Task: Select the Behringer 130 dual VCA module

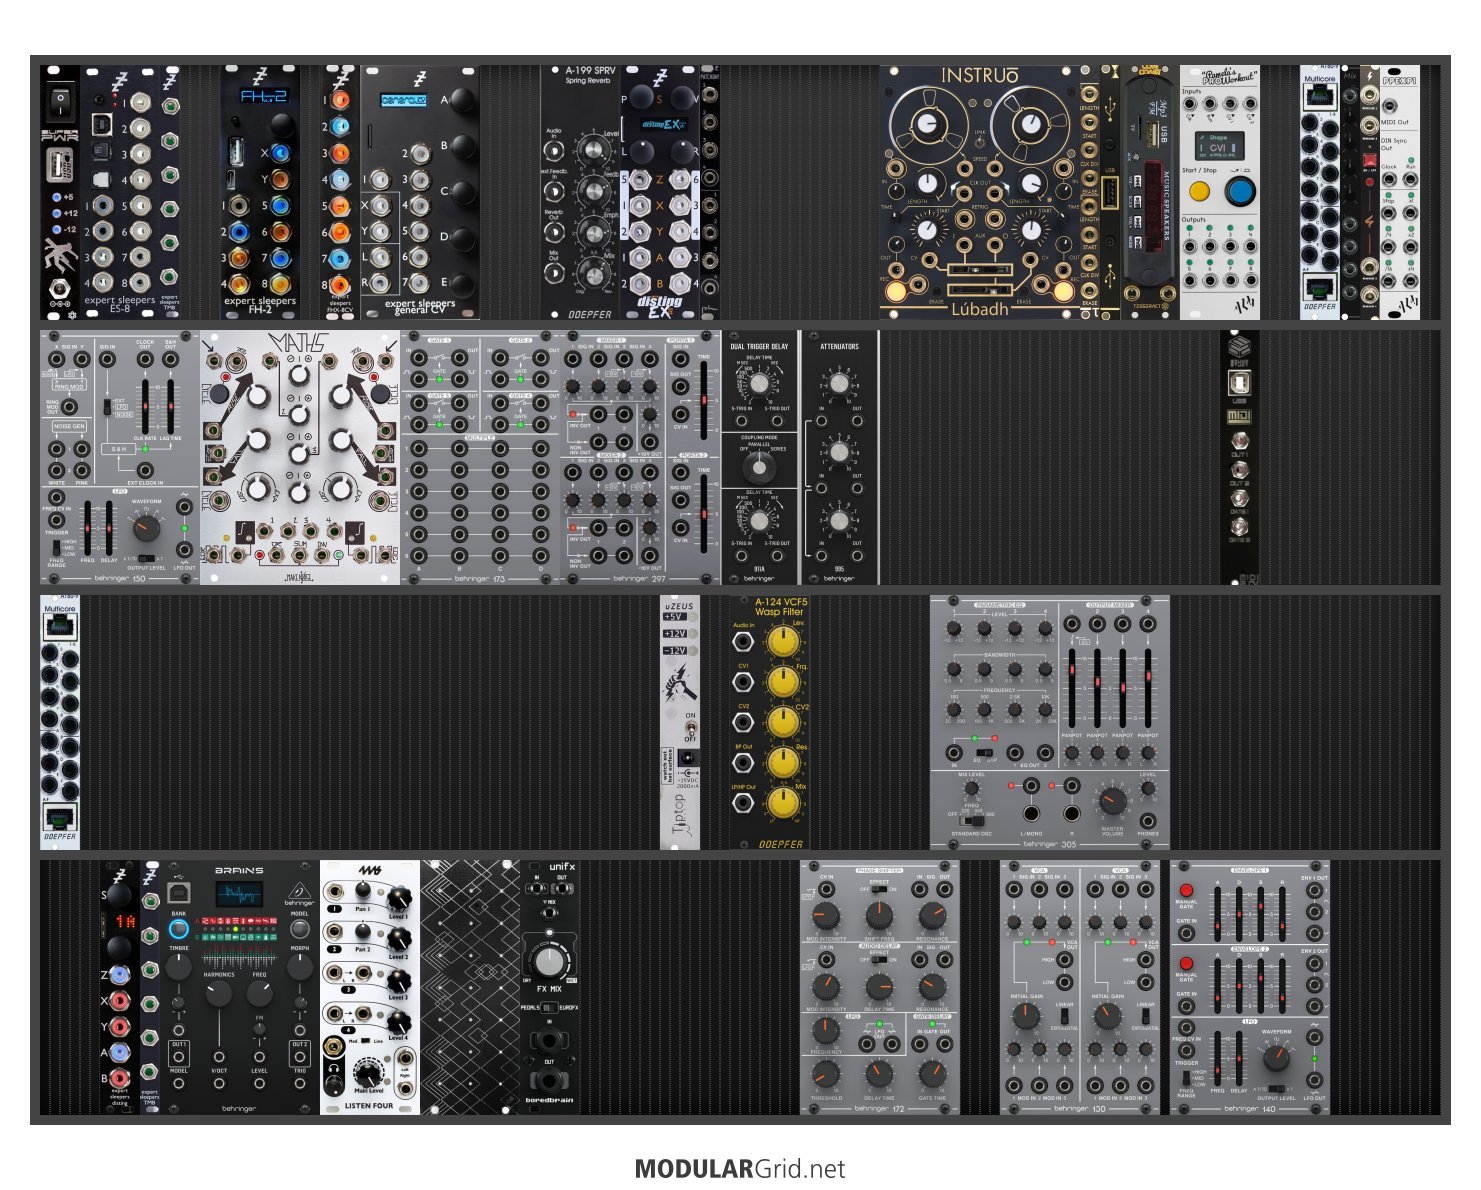Action: (x=1080, y=986)
